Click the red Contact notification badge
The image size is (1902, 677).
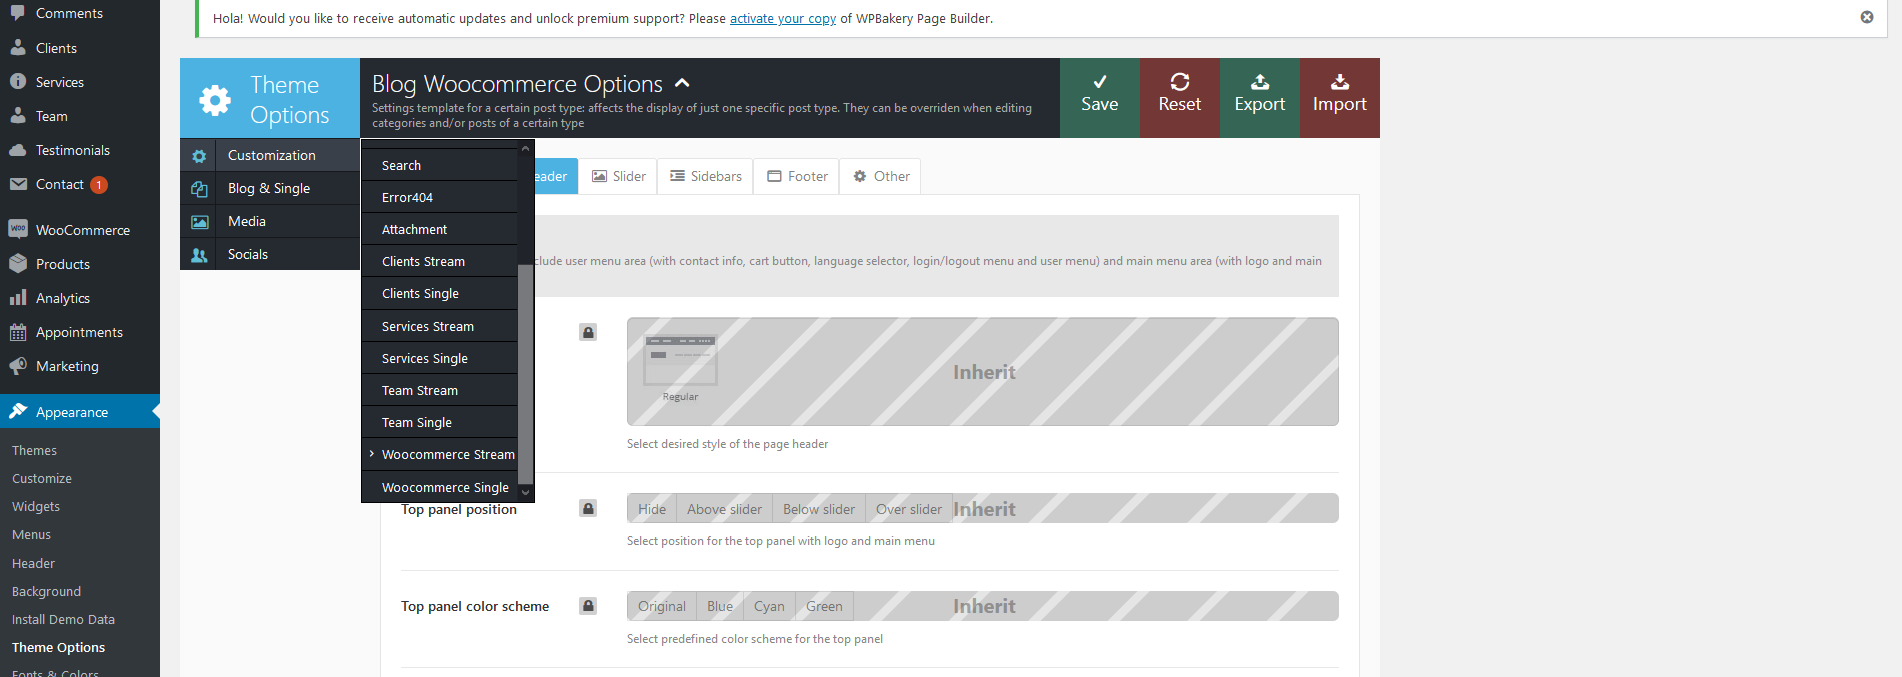tap(99, 185)
